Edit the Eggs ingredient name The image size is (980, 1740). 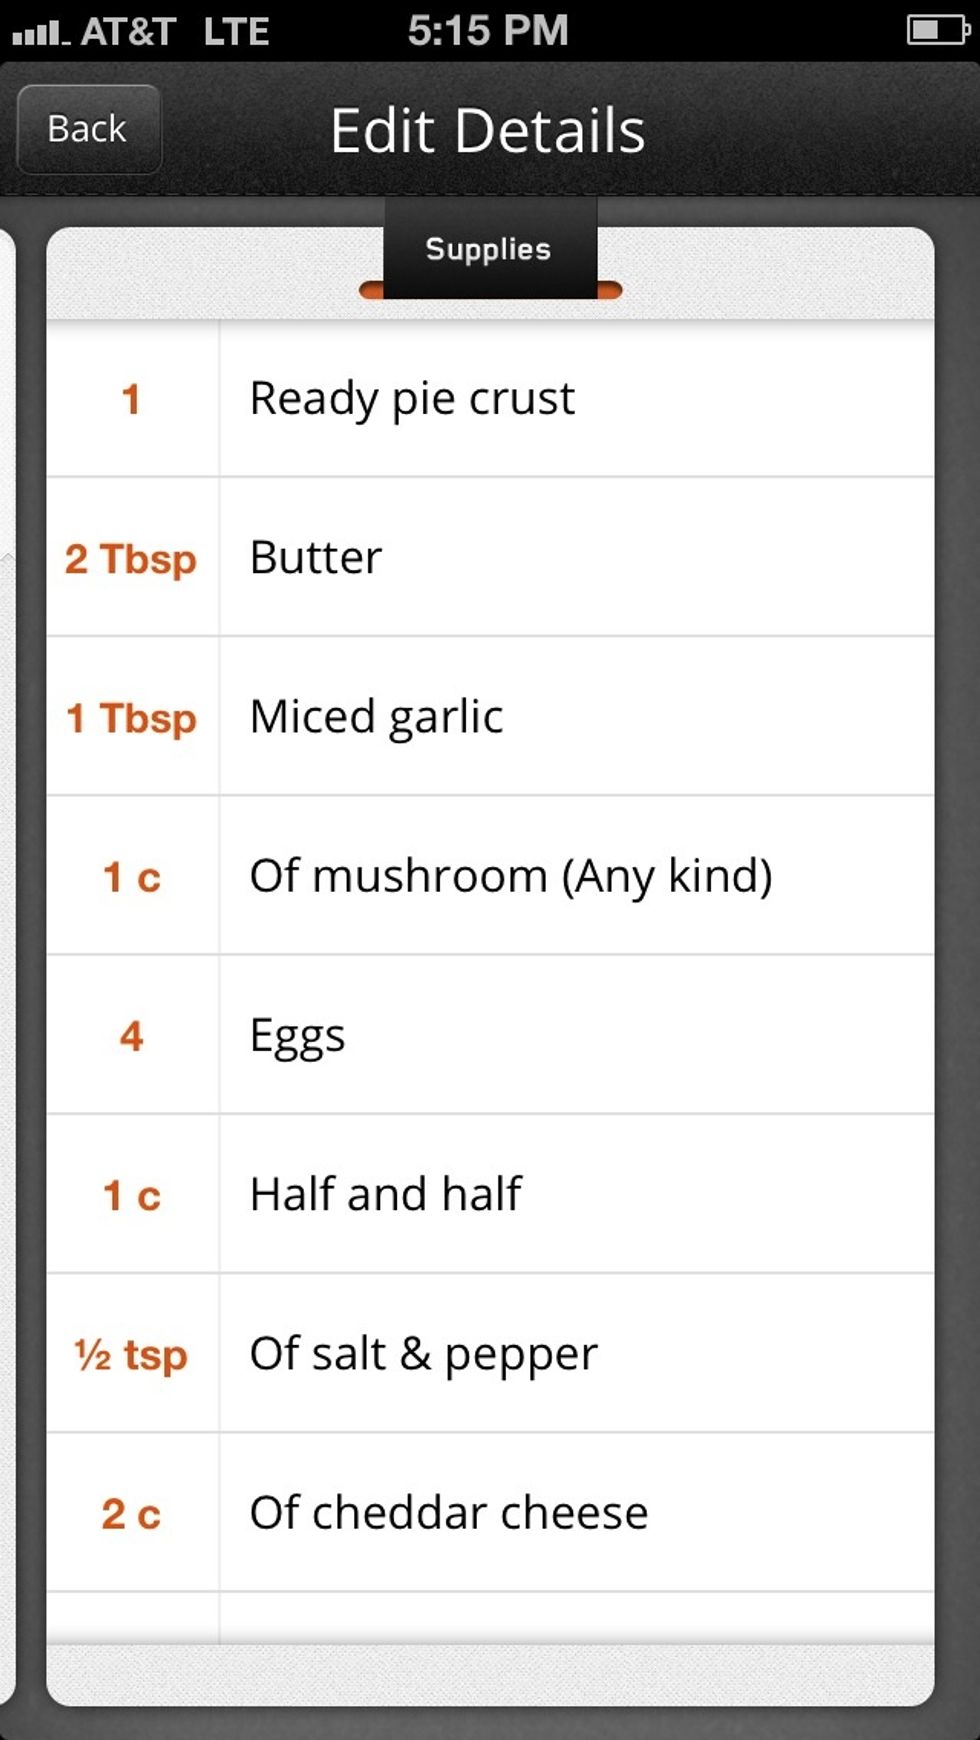[x=297, y=1035]
